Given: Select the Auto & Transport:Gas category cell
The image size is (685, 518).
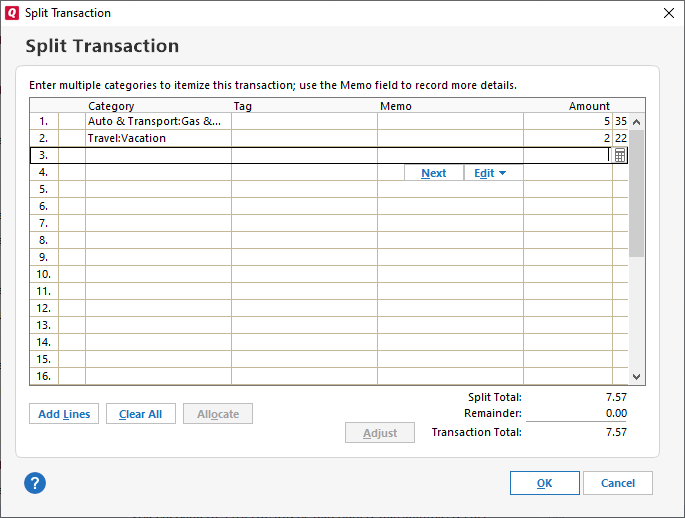Looking at the screenshot, I should [157, 121].
